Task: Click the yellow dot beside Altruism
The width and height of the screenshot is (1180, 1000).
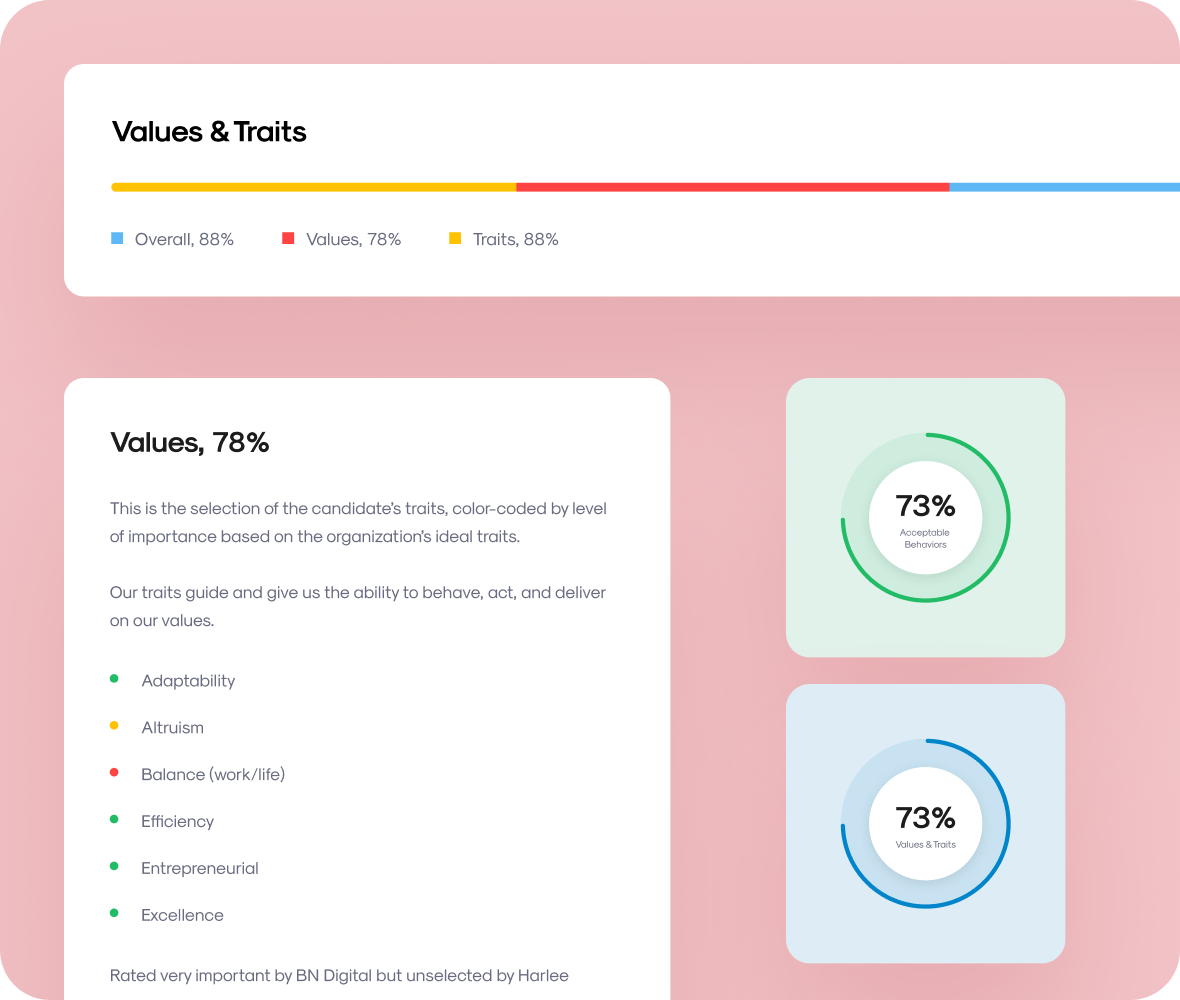Action: [x=114, y=725]
